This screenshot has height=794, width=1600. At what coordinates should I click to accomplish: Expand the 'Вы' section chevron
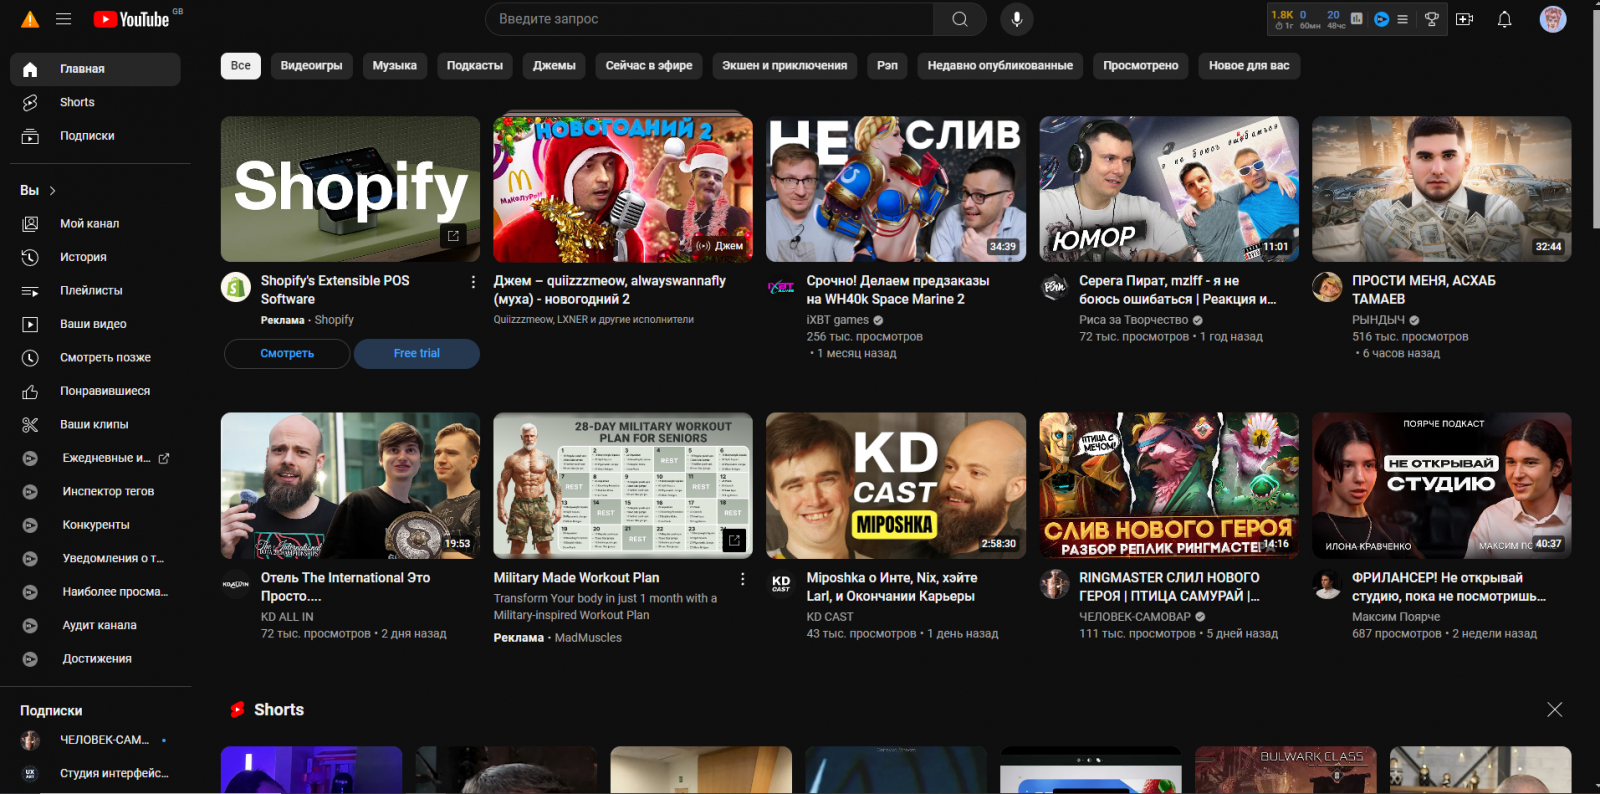click(x=53, y=191)
